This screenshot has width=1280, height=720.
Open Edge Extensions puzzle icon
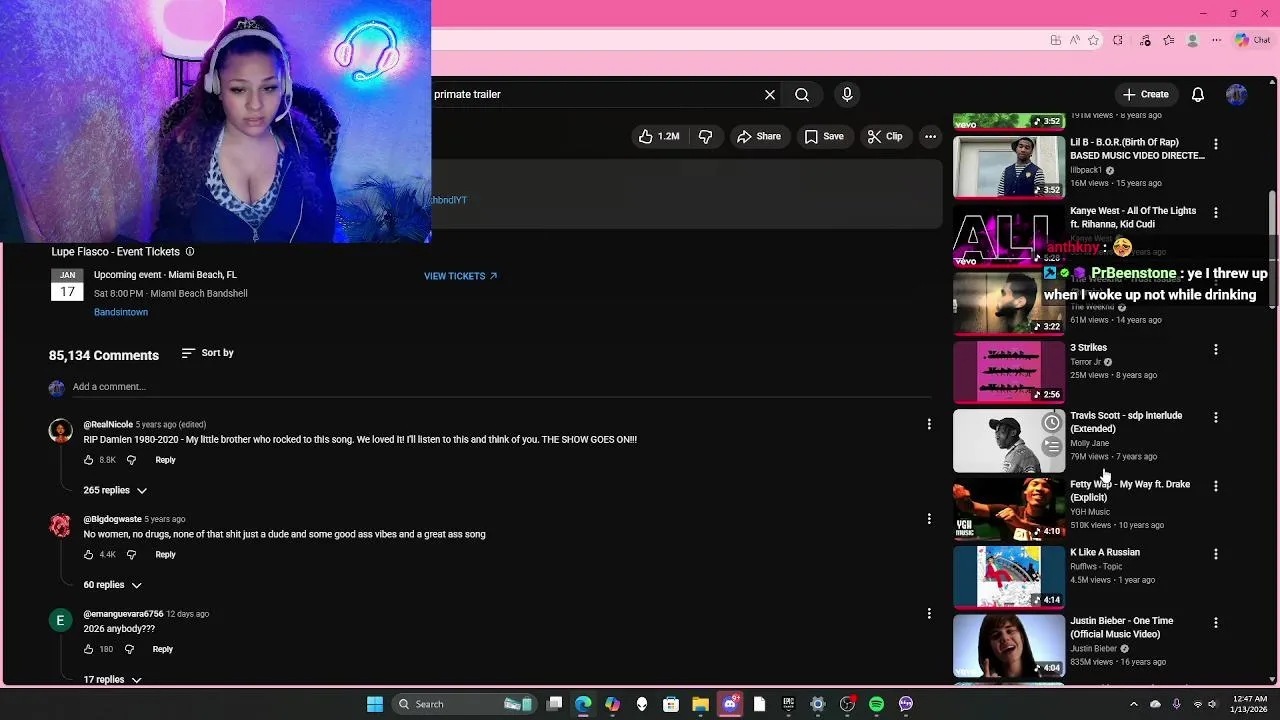coord(1118,40)
